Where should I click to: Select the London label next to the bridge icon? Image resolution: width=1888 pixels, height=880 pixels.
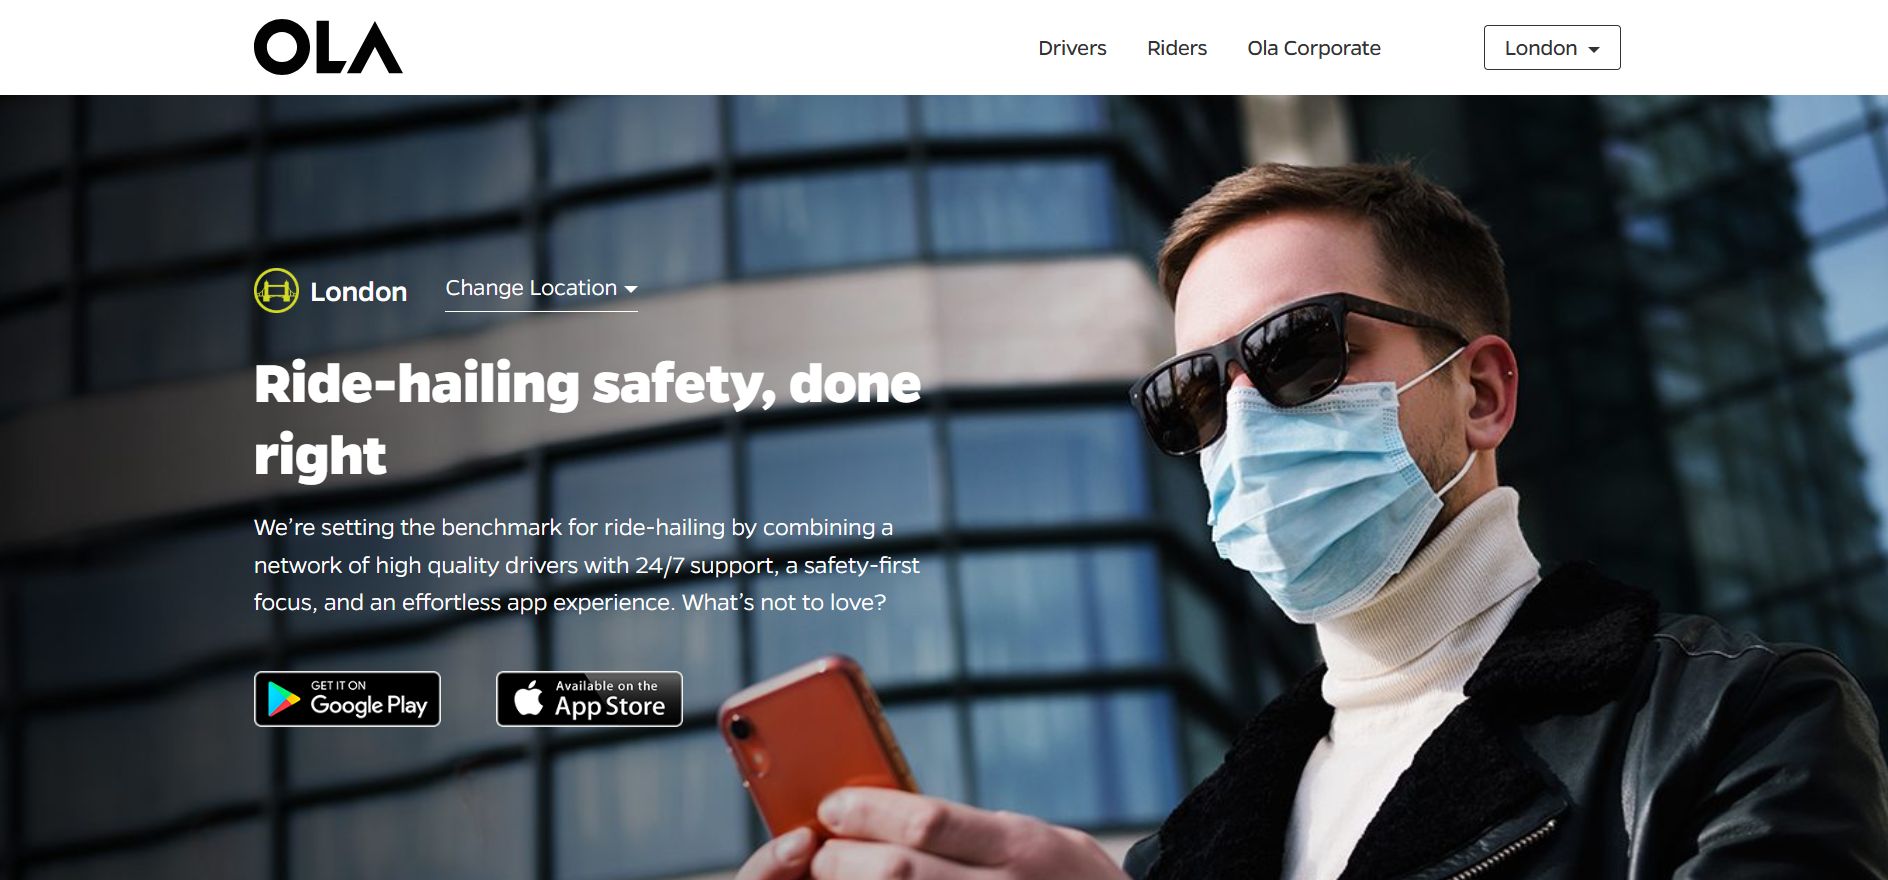(x=358, y=292)
